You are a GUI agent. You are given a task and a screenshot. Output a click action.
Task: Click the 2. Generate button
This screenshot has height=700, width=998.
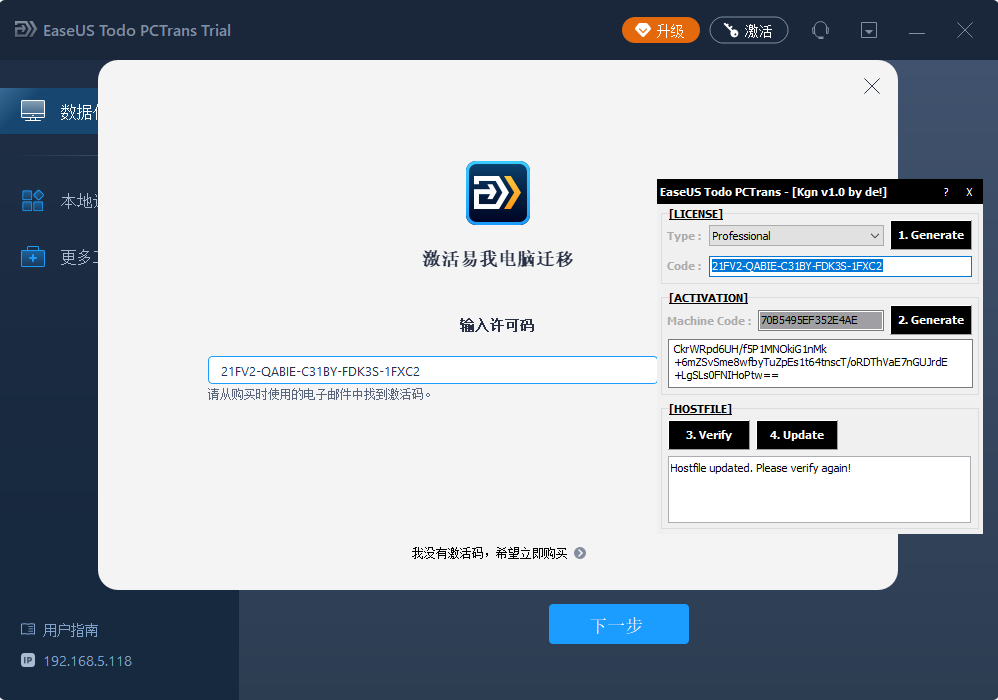[931, 320]
